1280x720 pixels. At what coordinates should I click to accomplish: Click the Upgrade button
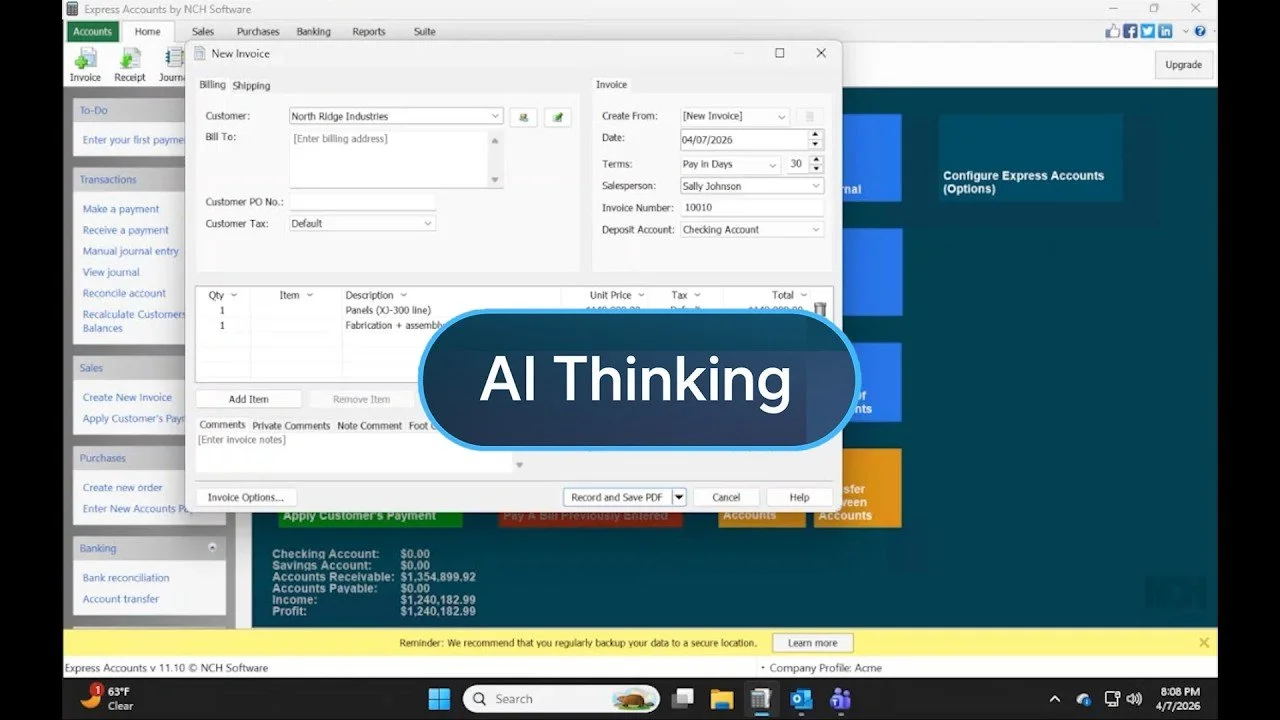point(1183,65)
